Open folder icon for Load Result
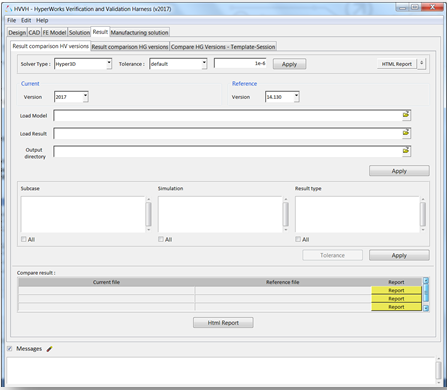Image resolution: width=447 pixels, height=390 pixels. pyautogui.click(x=406, y=133)
